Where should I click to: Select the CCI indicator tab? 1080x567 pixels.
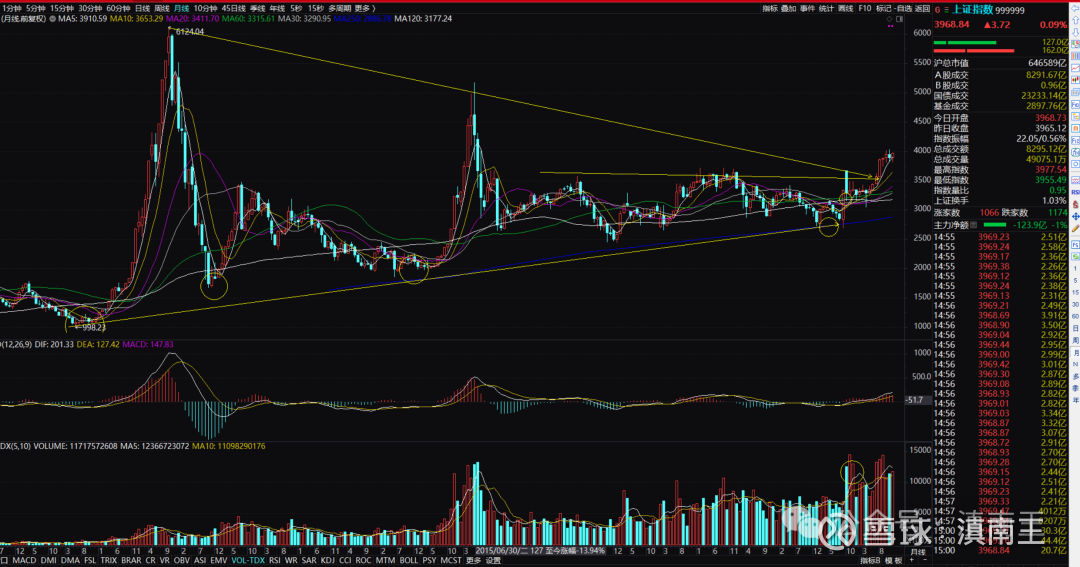point(345,560)
